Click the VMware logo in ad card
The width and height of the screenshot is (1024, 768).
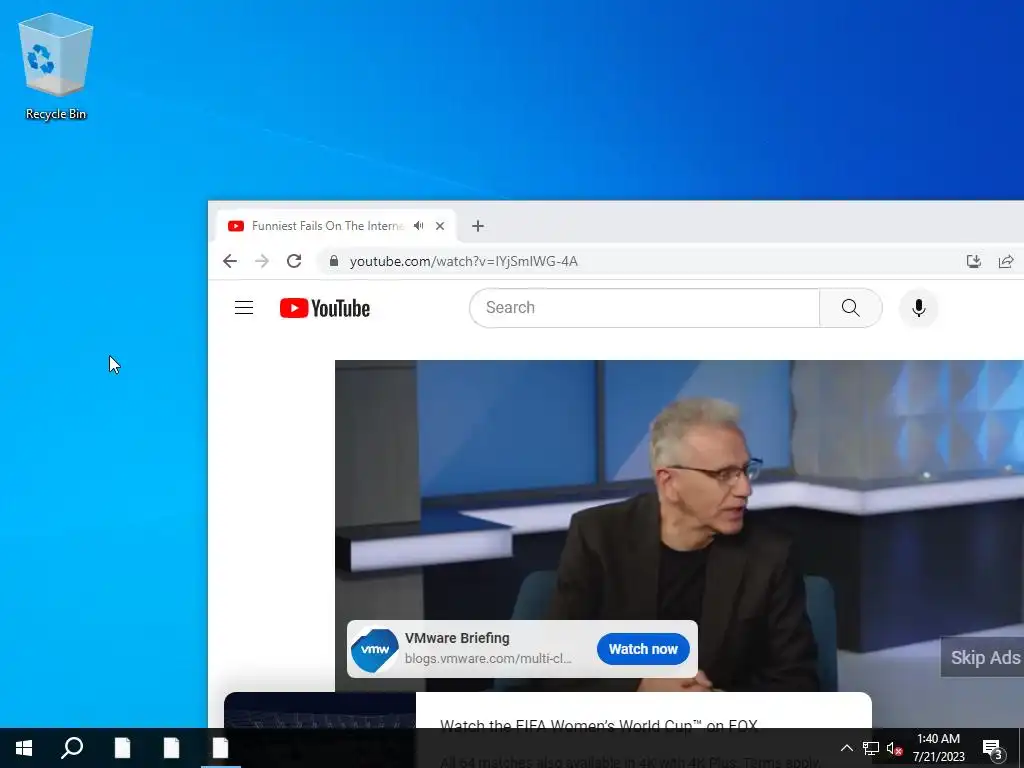[375, 649]
